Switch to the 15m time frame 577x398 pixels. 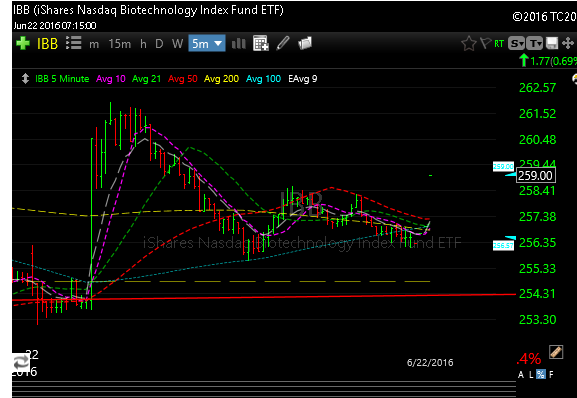click(x=120, y=44)
